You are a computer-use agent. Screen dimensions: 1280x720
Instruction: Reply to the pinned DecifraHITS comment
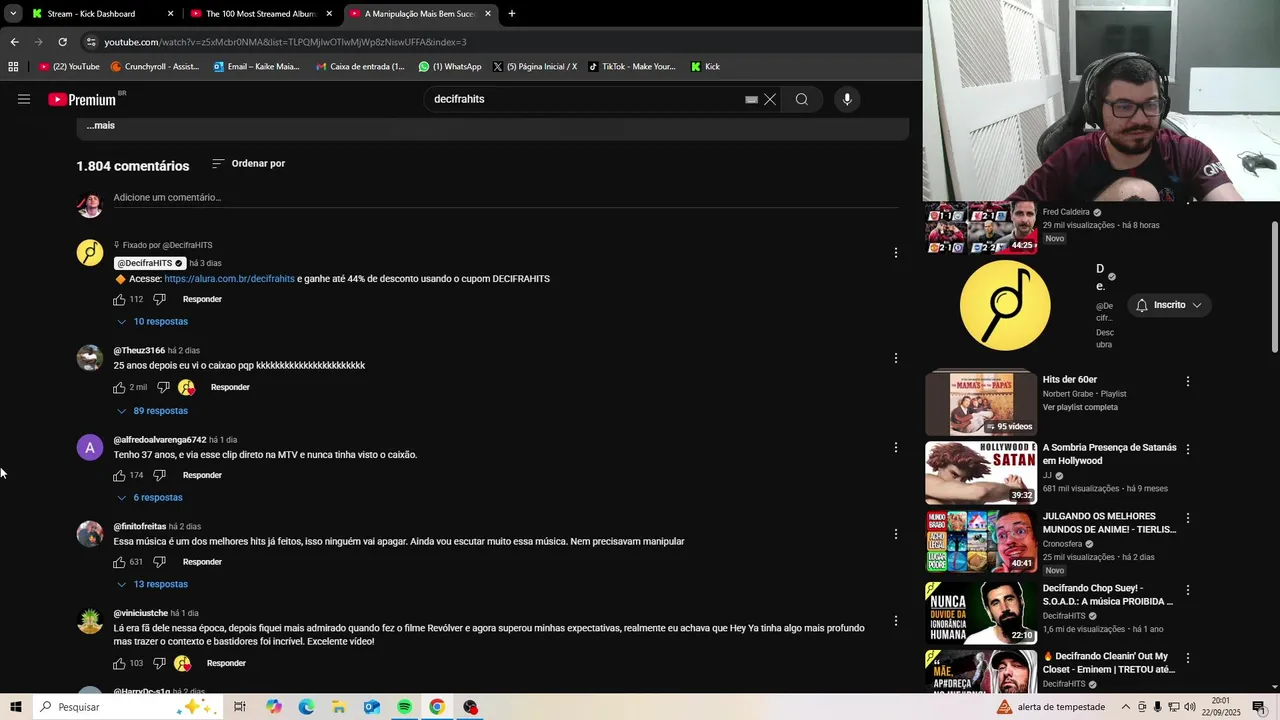click(x=202, y=299)
